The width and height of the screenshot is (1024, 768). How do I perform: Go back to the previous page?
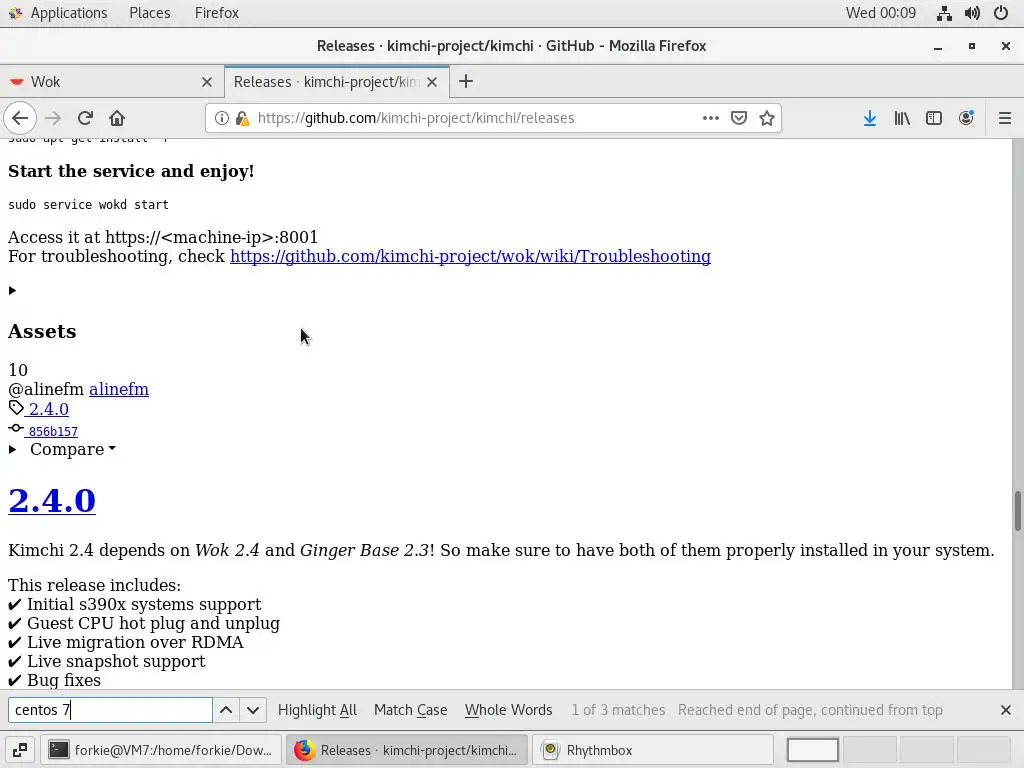point(20,118)
